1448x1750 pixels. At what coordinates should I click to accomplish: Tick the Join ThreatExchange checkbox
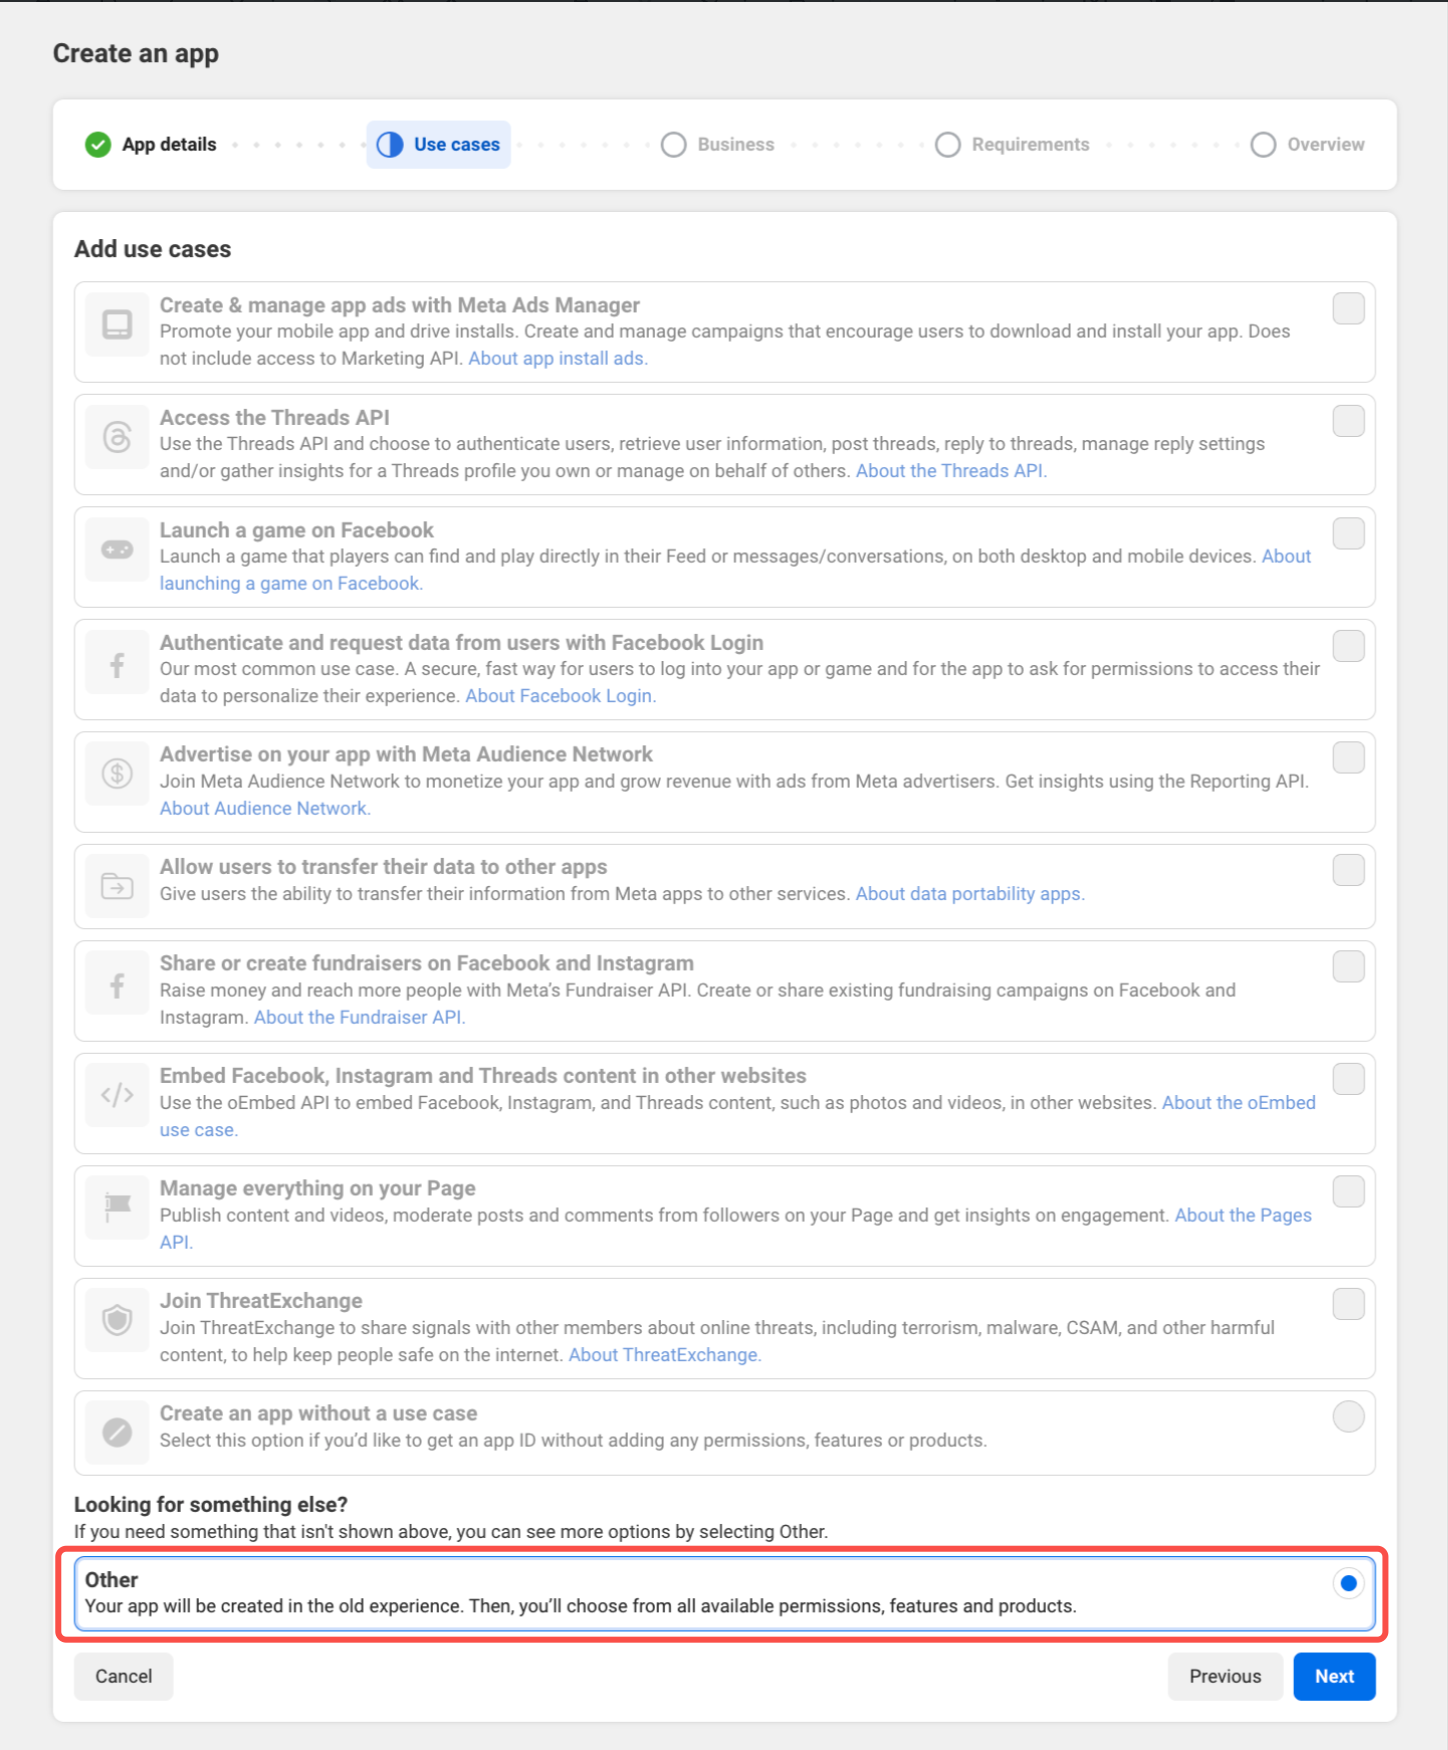tap(1348, 1304)
